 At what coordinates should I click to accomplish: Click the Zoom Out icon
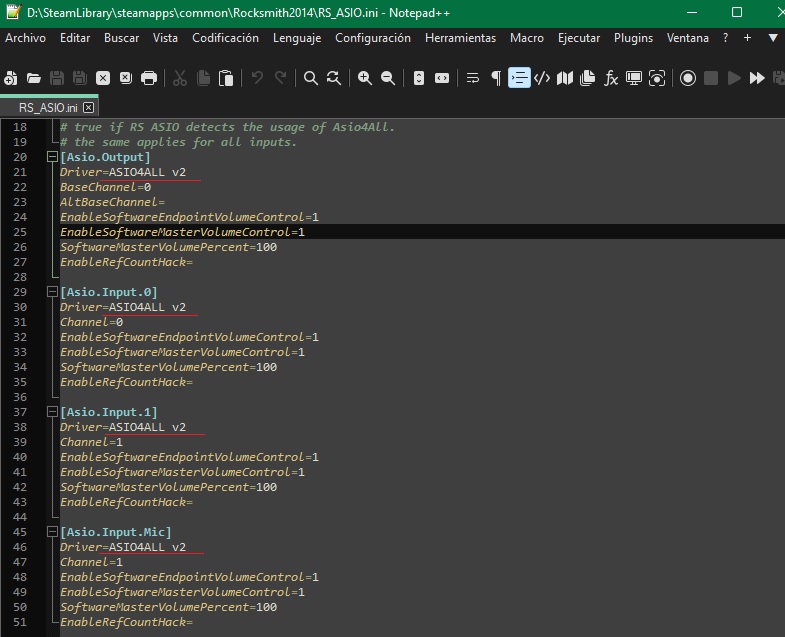[388, 78]
